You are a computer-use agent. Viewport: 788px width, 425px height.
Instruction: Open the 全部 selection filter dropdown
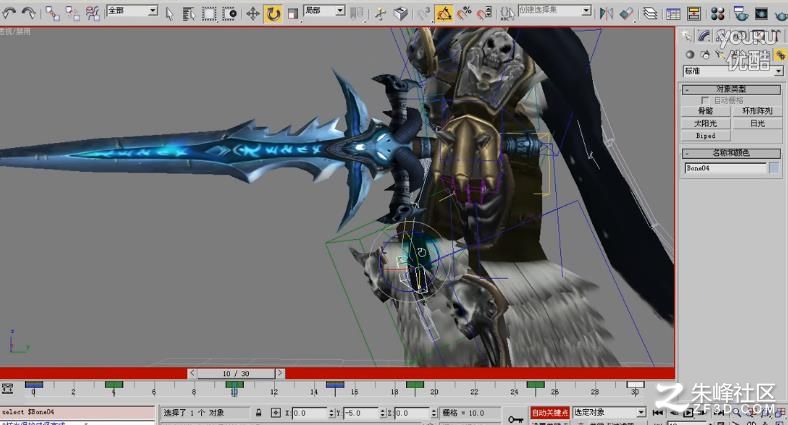[132, 11]
